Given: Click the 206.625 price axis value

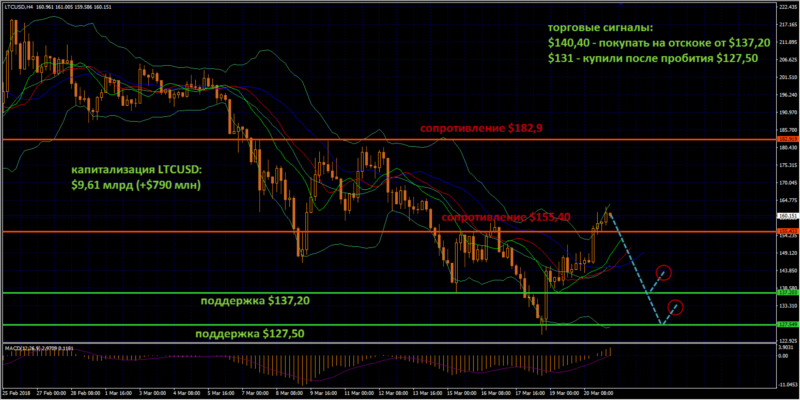Looking at the screenshot, I should click(786, 60).
